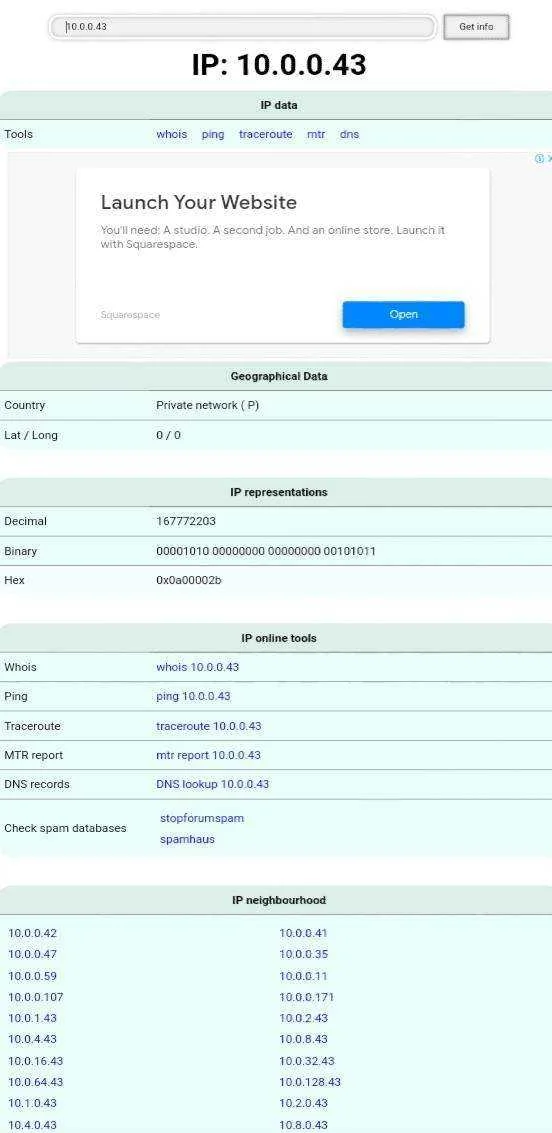Open neighbour IP 10.0.0.47
Image resolution: width=552 pixels, height=1133 pixels.
[x=33, y=955]
